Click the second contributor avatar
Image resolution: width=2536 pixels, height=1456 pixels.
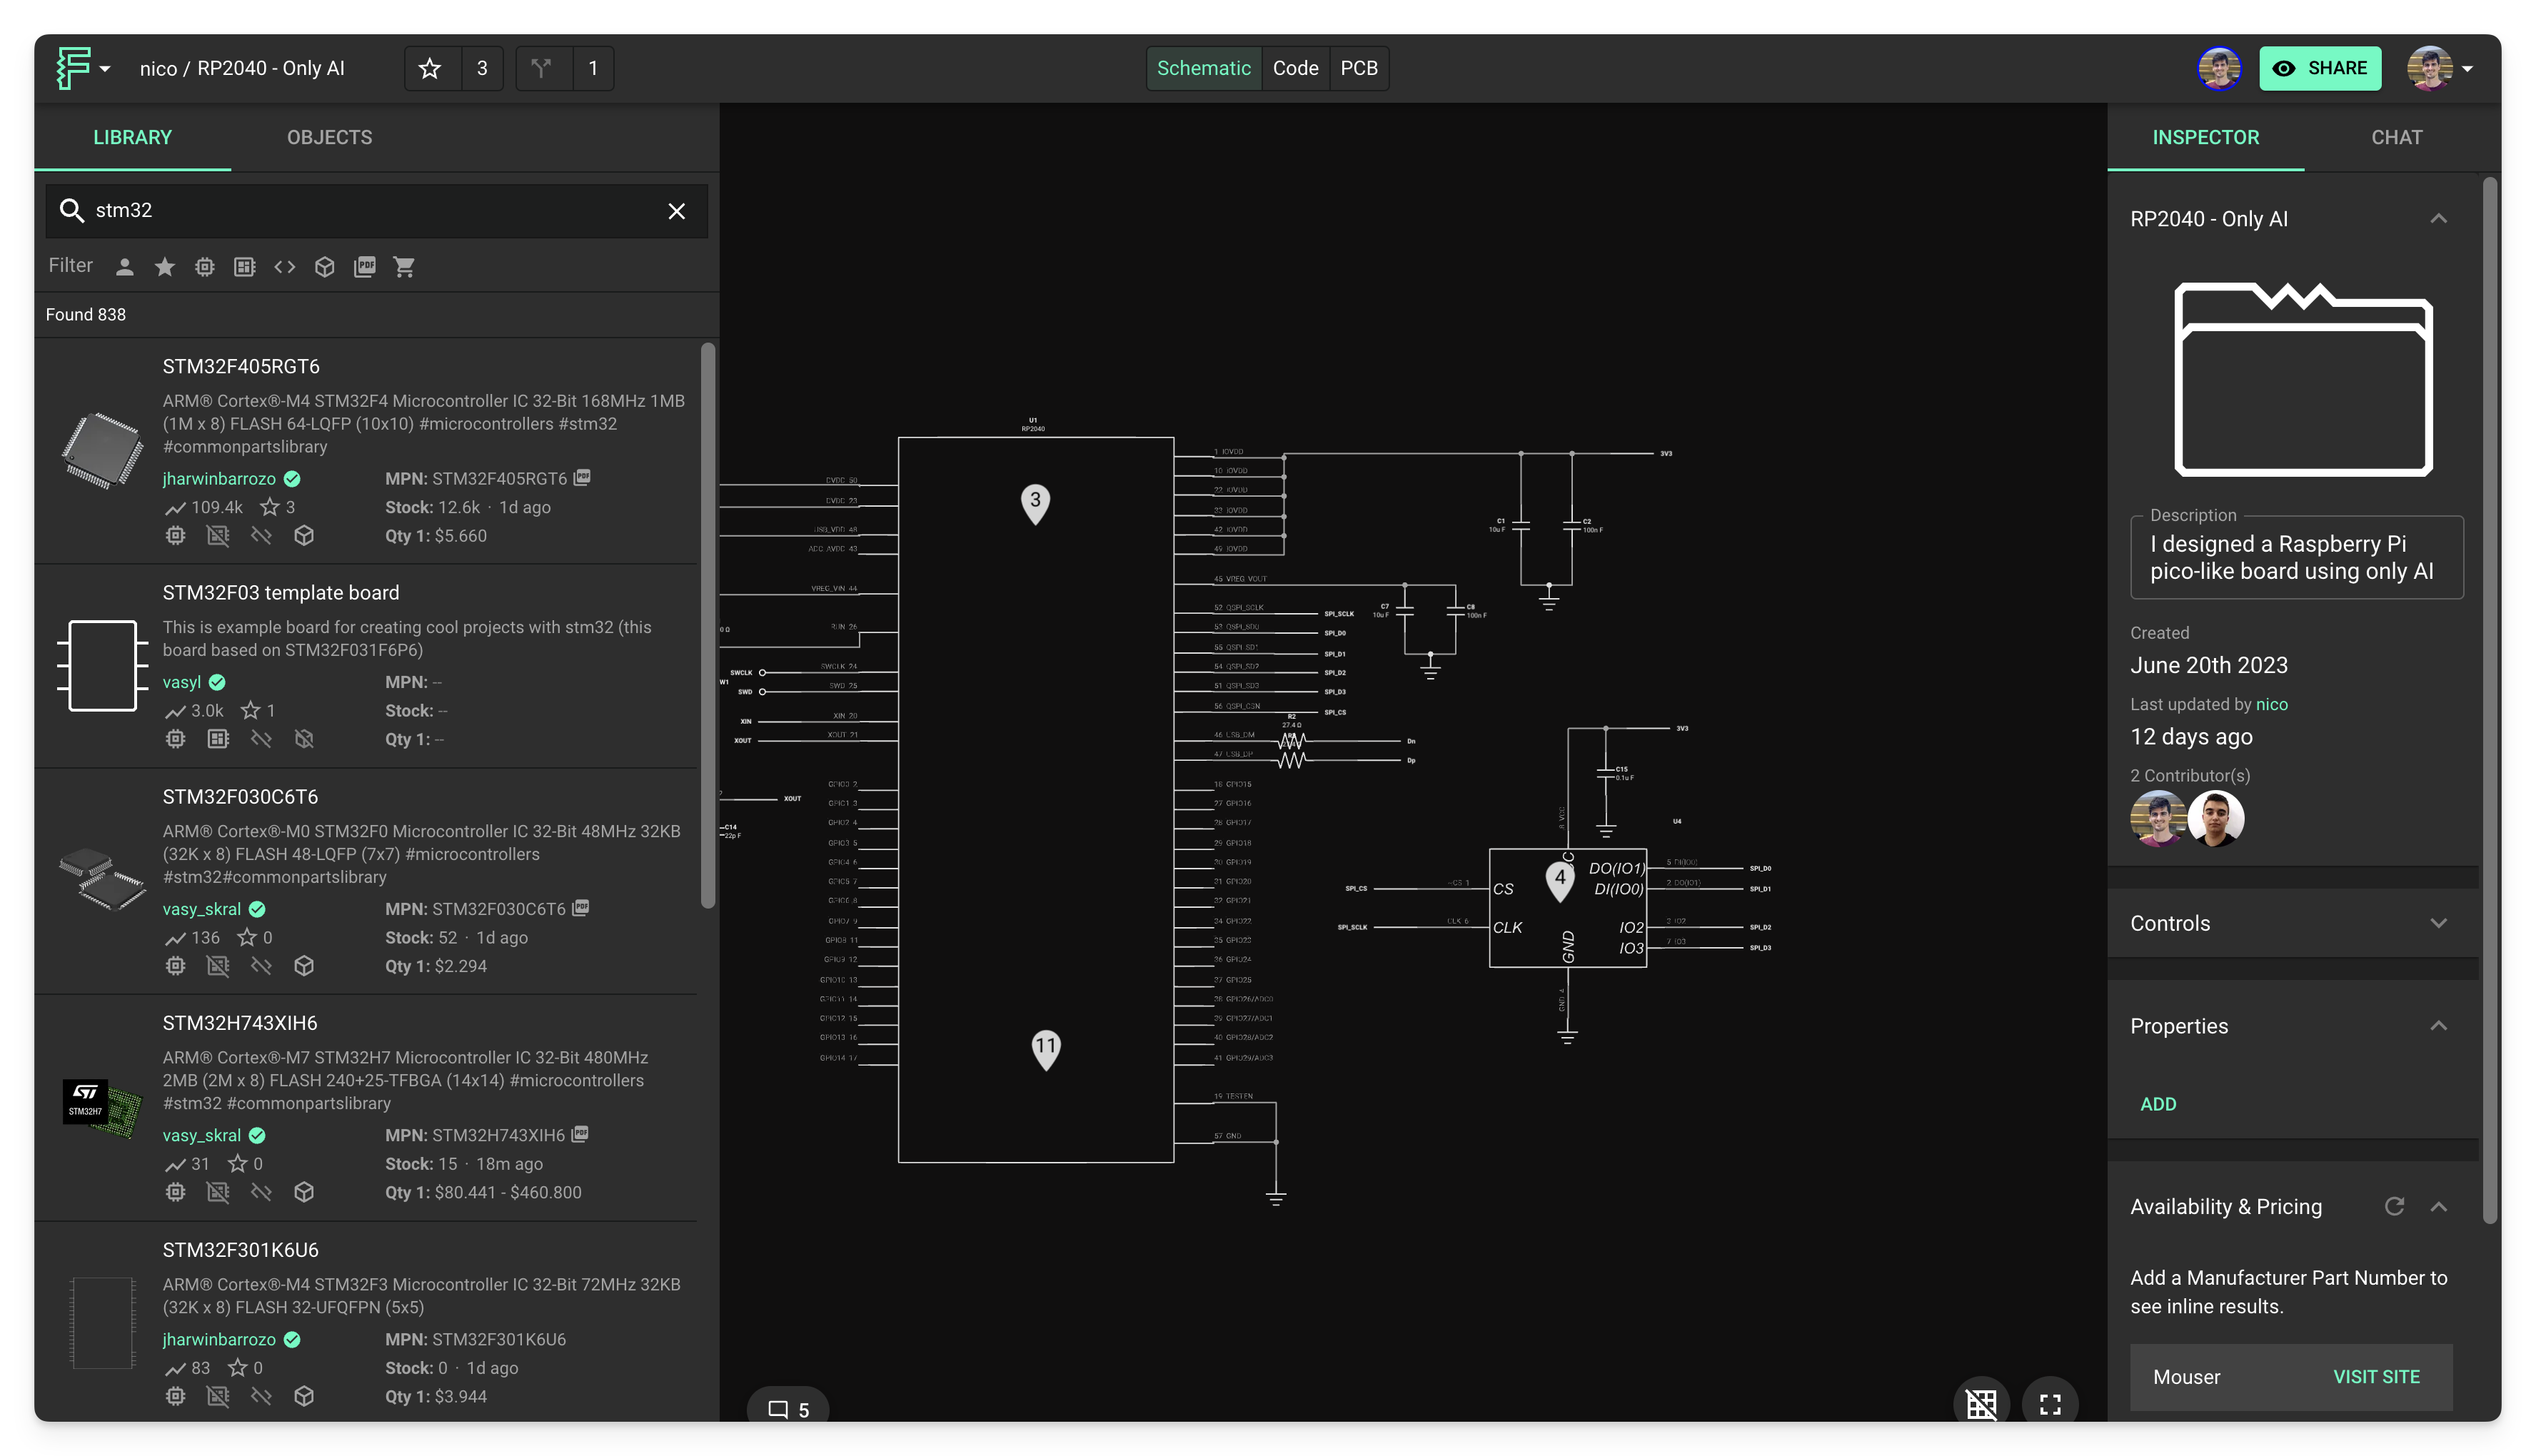click(2215, 818)
